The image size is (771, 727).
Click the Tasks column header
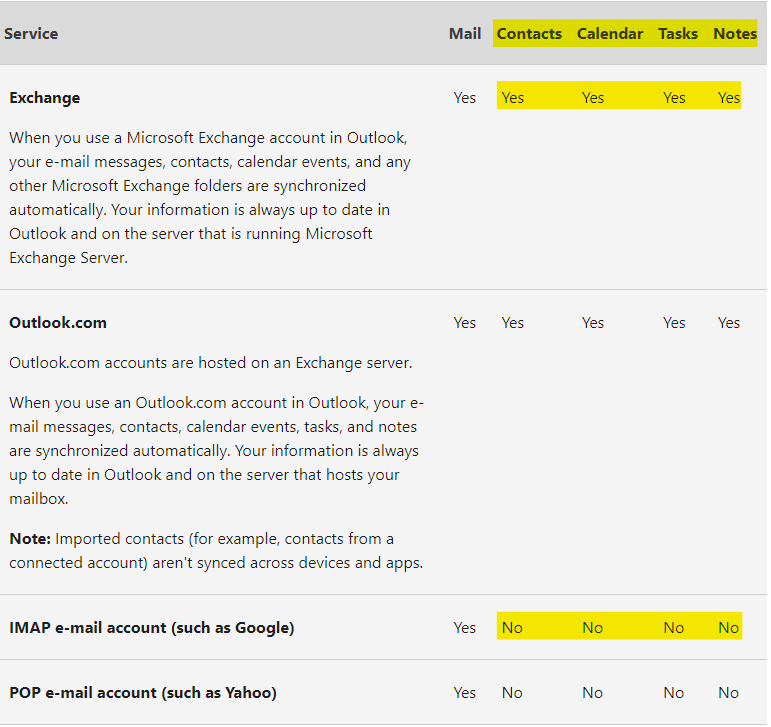tap(678, 33)
